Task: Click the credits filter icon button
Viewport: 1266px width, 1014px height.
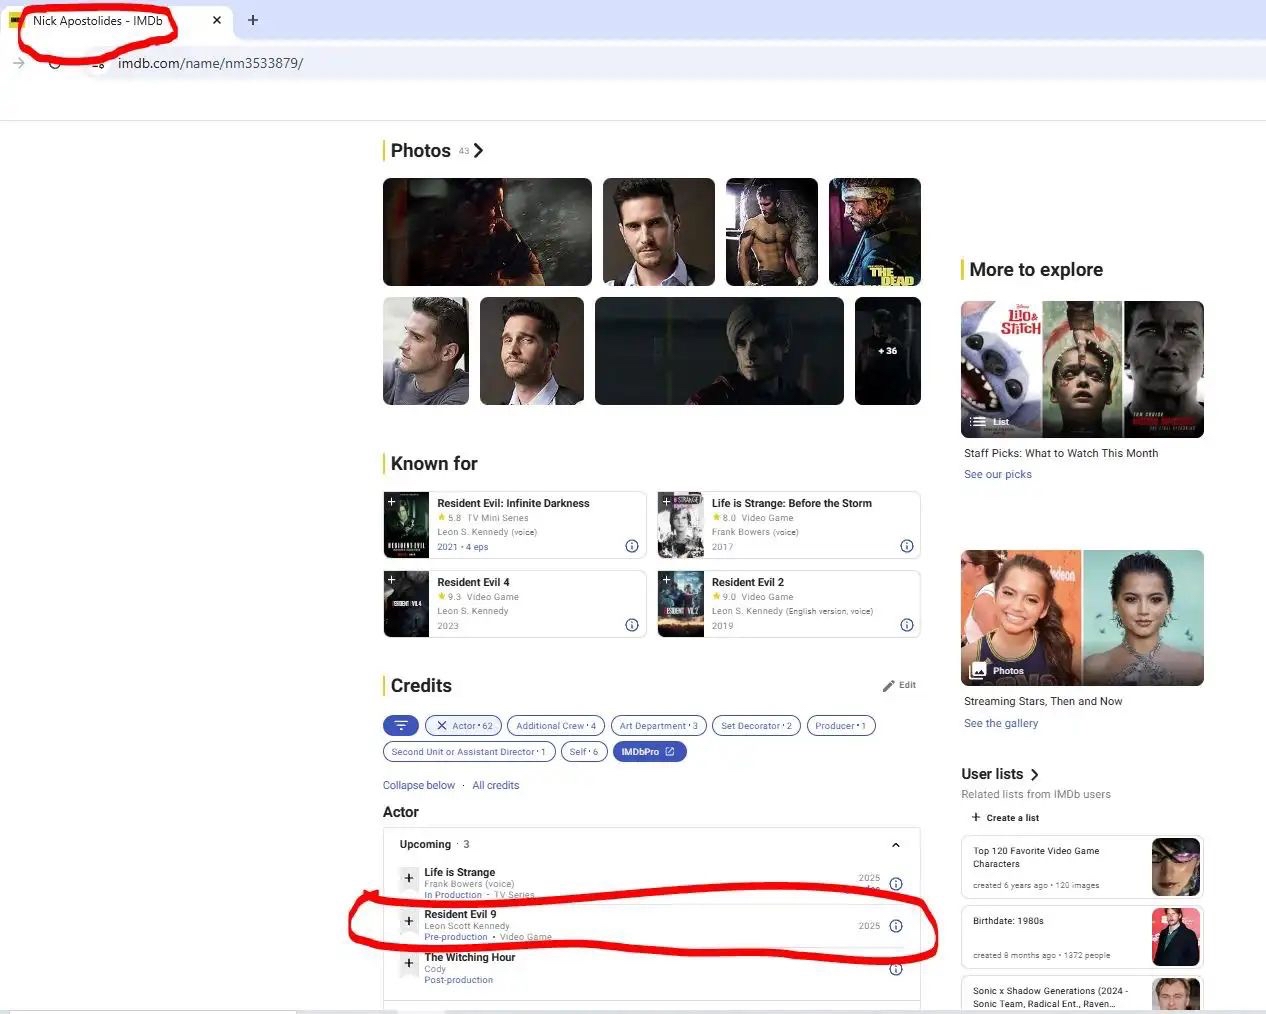Action: [400, 726]
